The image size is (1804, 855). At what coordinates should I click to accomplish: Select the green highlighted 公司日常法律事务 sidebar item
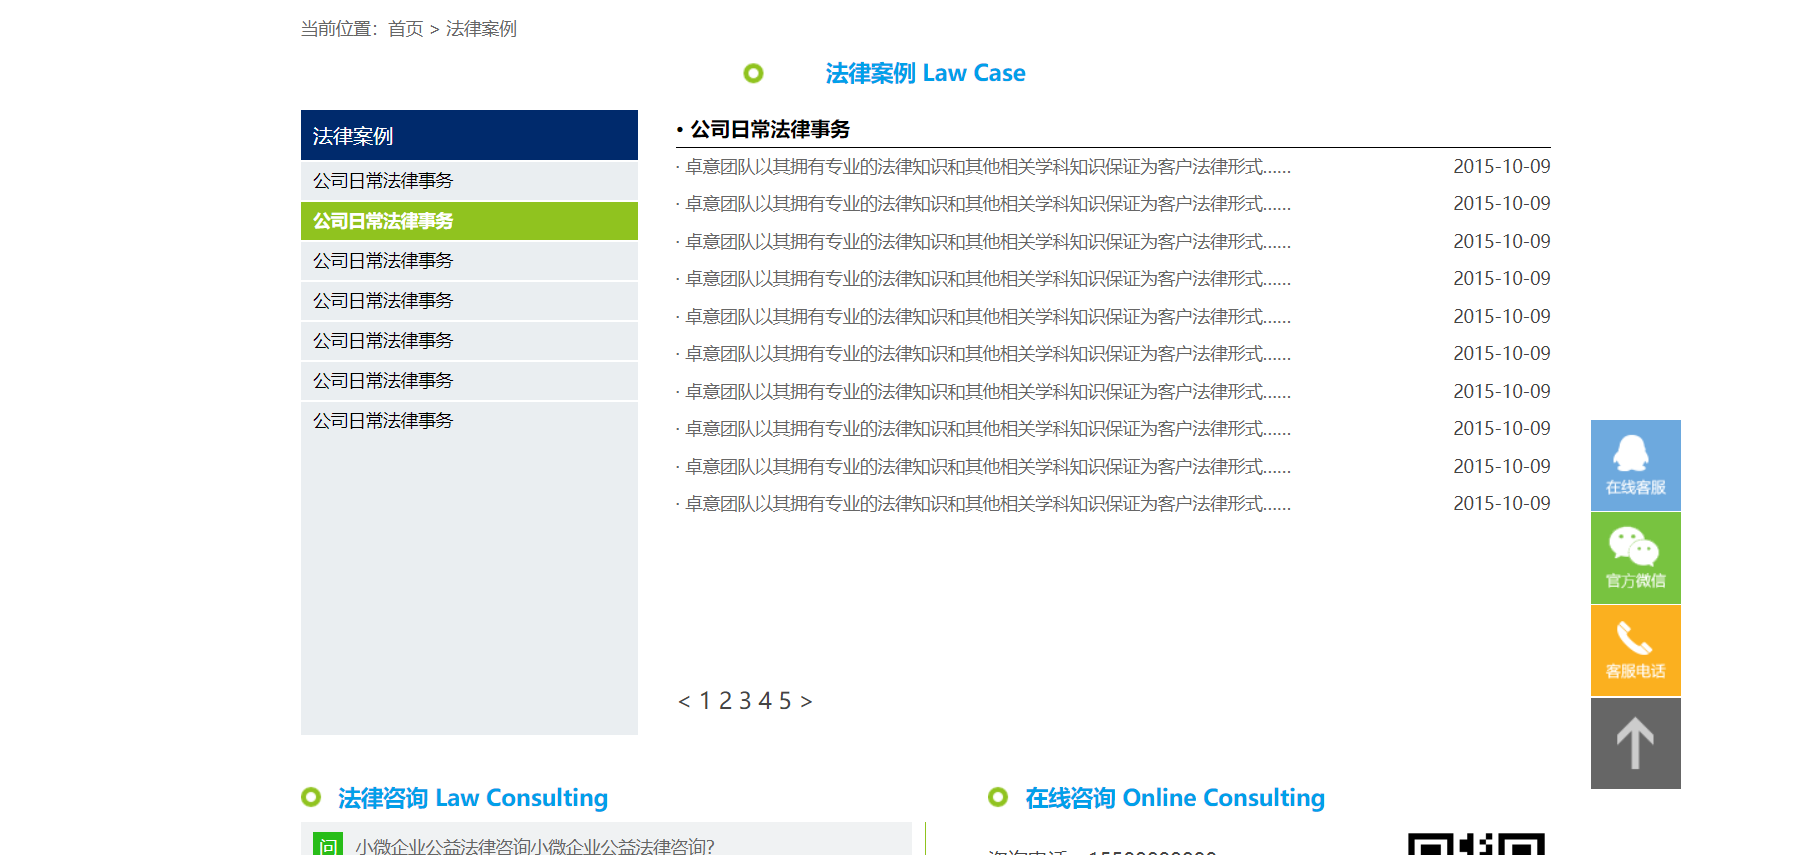[469, 221]
